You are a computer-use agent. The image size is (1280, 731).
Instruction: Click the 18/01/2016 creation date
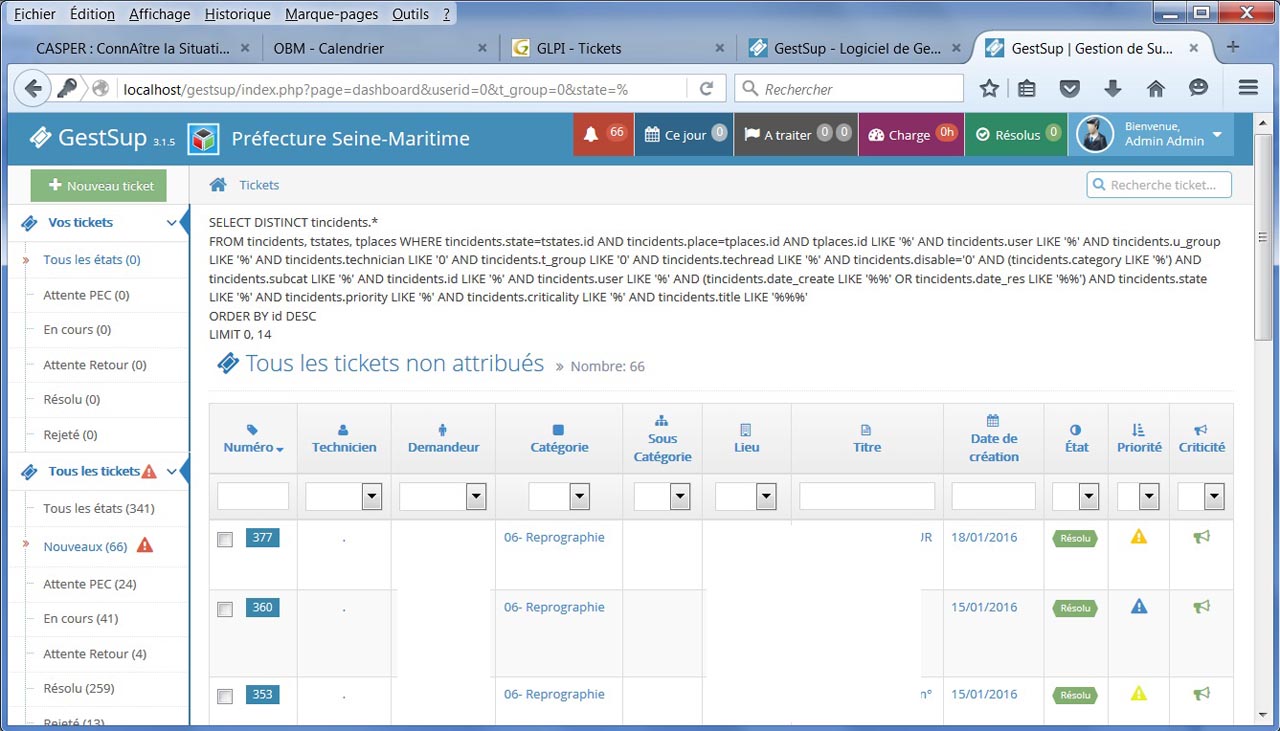tap(984, 537)
